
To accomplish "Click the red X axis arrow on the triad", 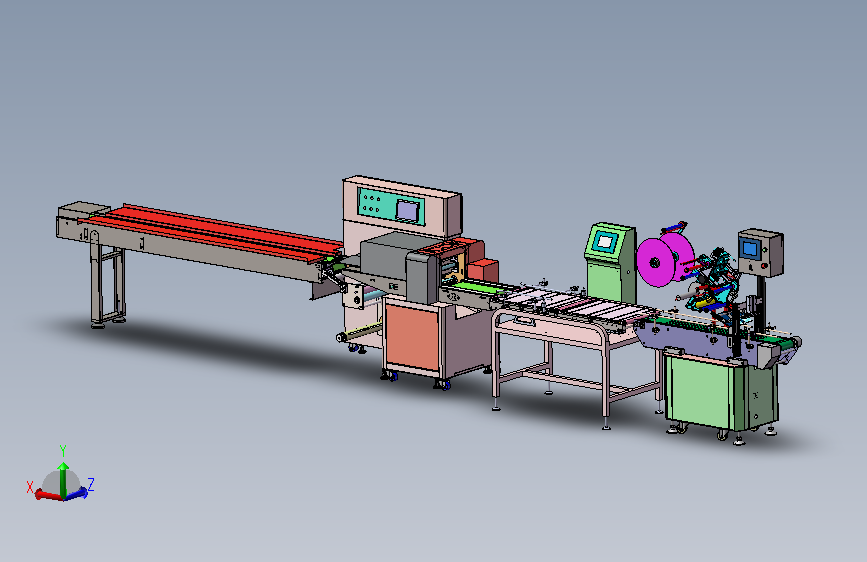I will coord(48,495).
